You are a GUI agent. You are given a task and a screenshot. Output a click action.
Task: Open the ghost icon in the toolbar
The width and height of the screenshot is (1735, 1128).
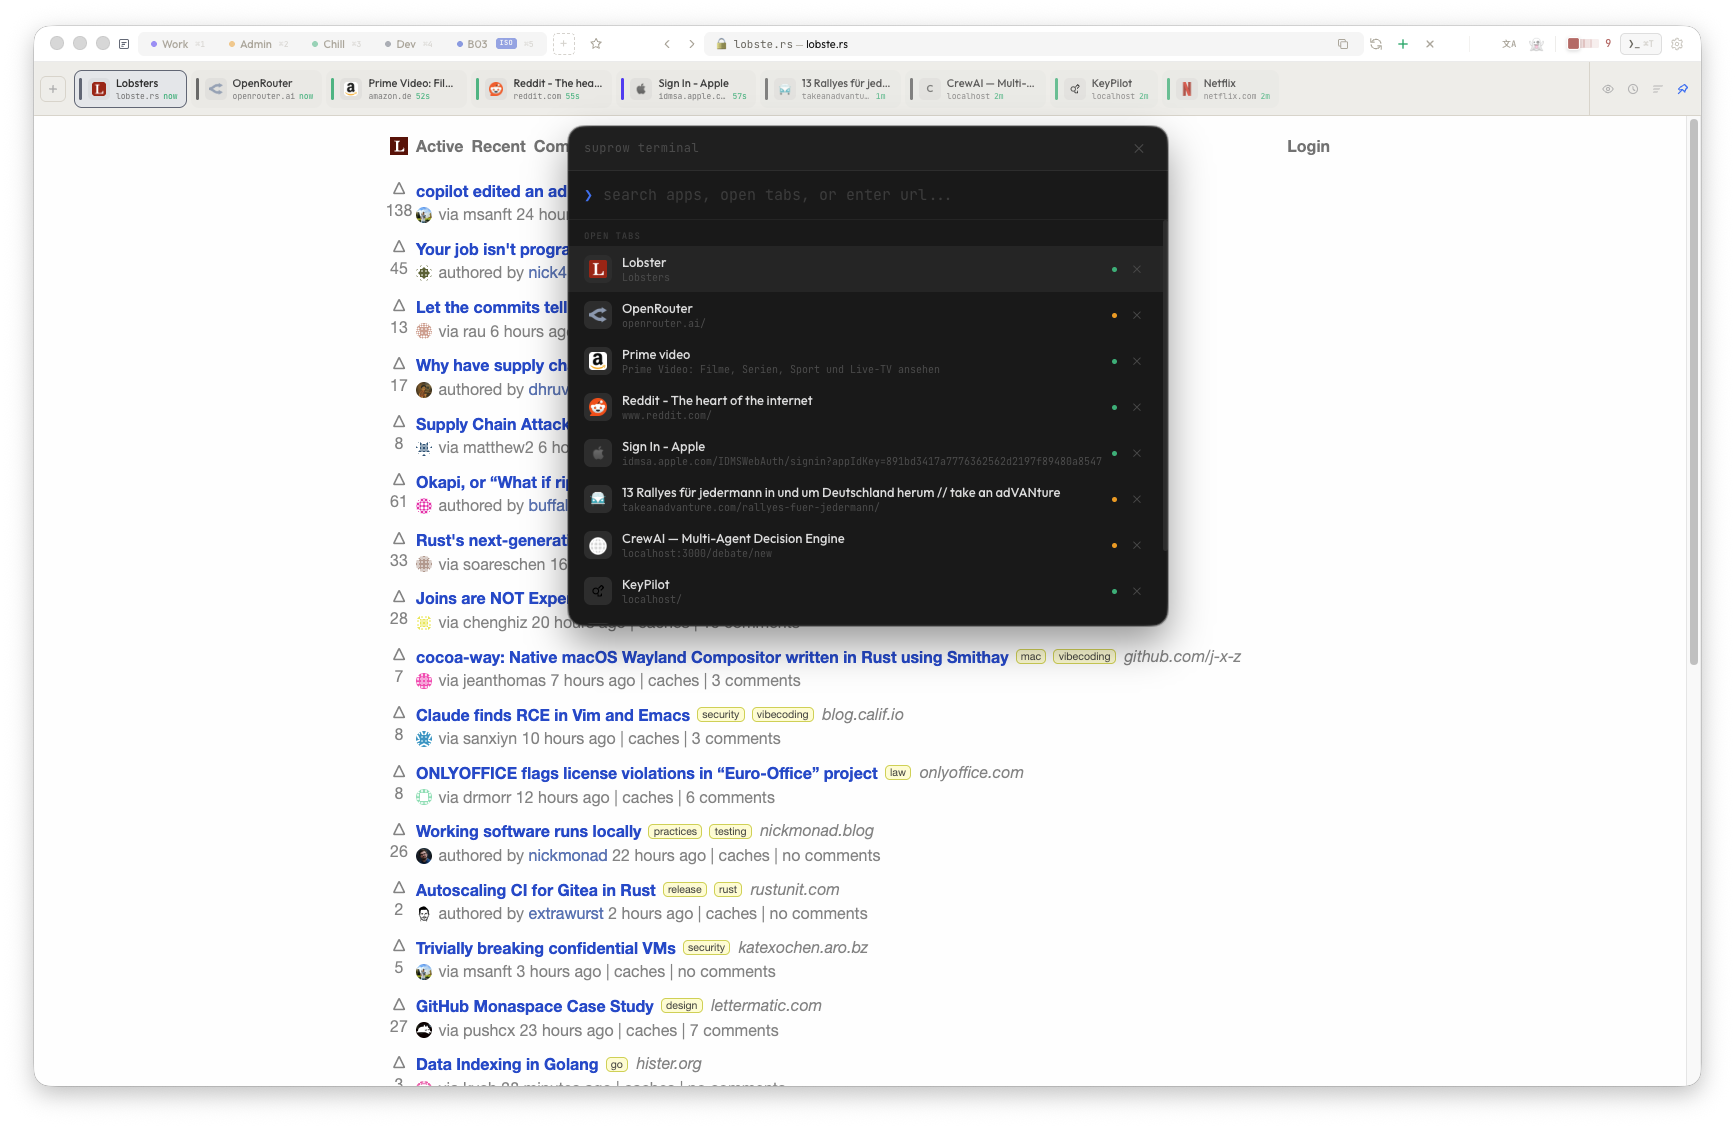coord(1537,44)
